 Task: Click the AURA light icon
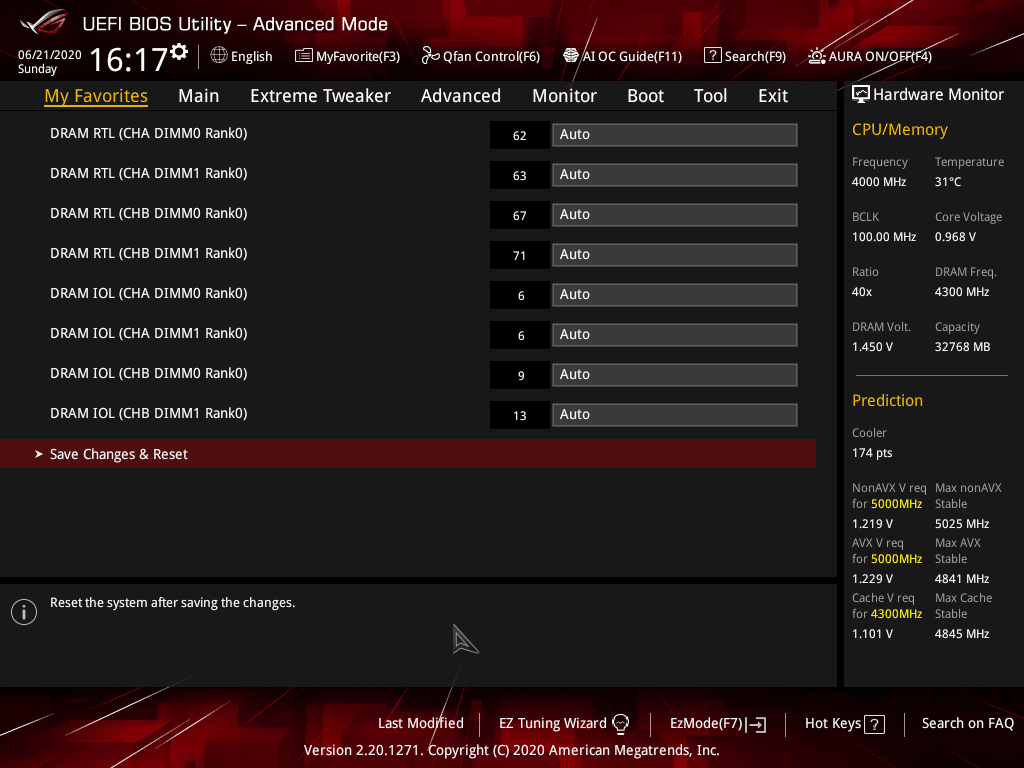point(816,56)
